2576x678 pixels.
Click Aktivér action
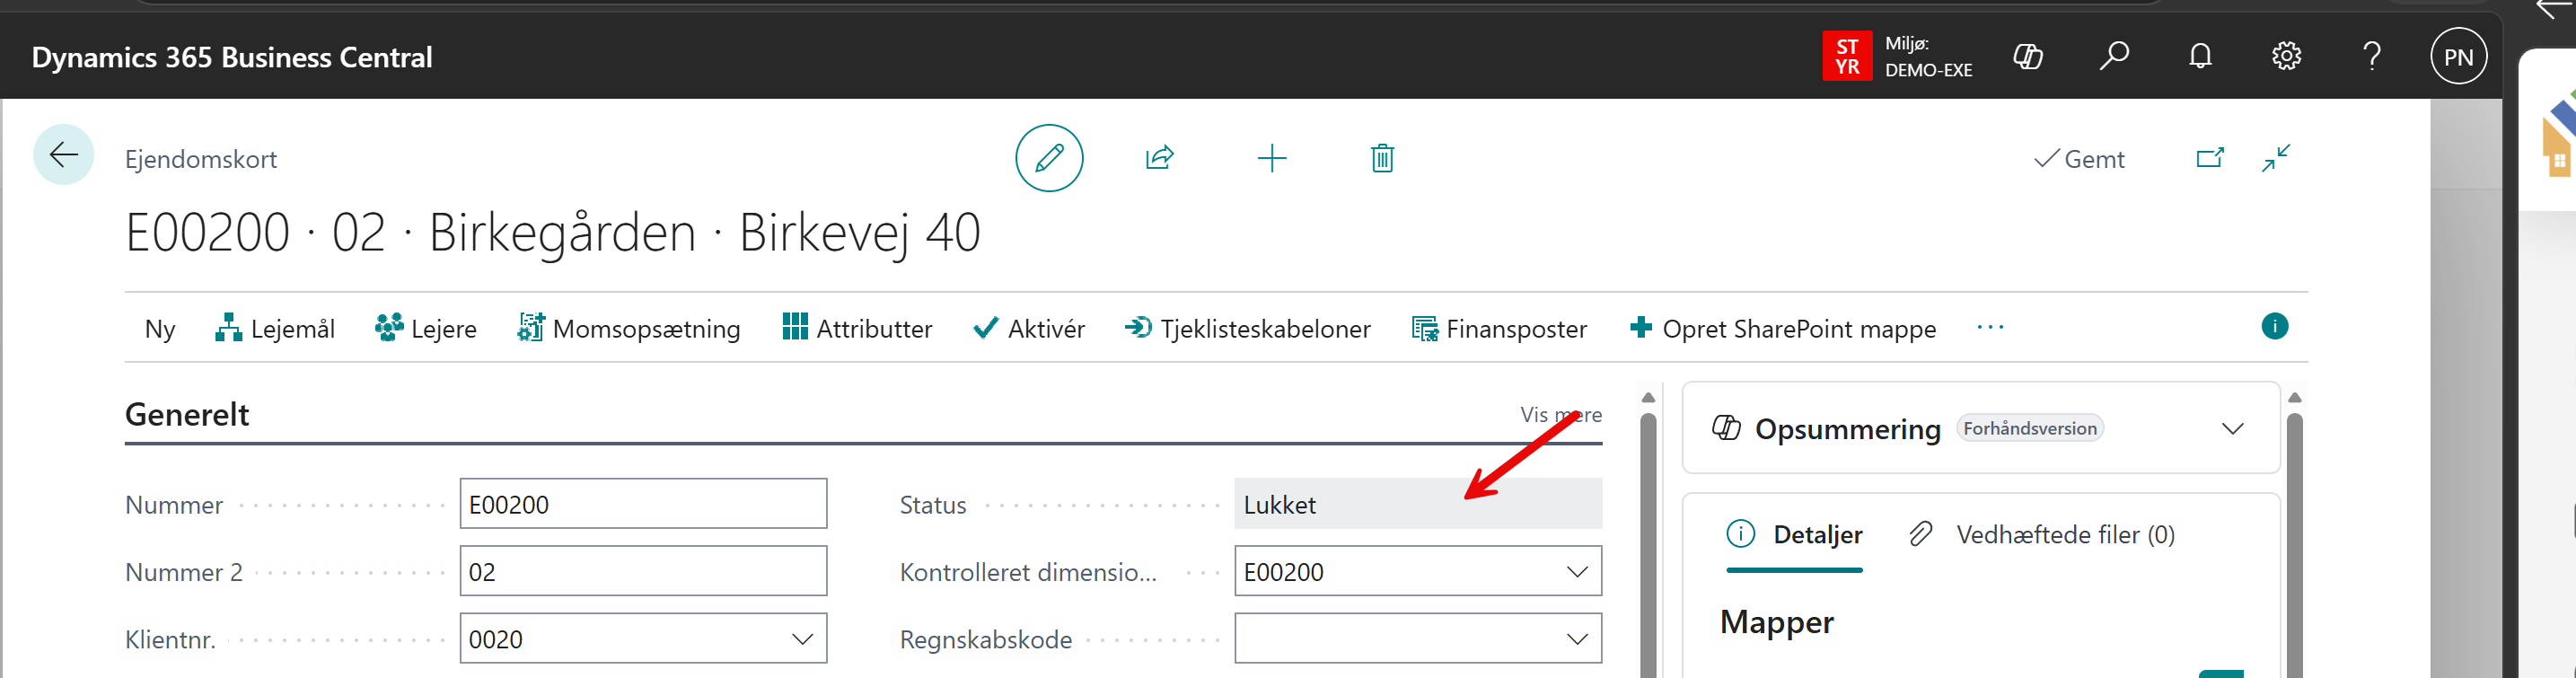pyautogui.click(x=1029, y=328)
